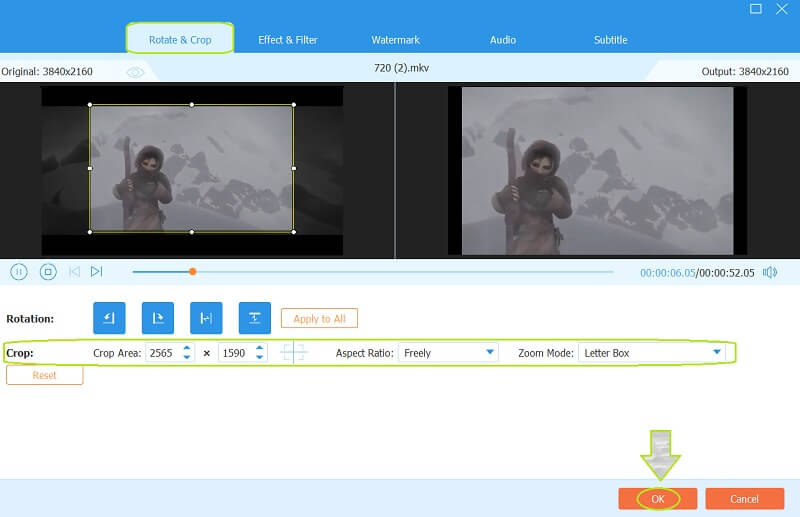Click the playback progress slider handle
Image resolution: width=800 pixels, height=517 pixels.
click(x=192, y=272)
